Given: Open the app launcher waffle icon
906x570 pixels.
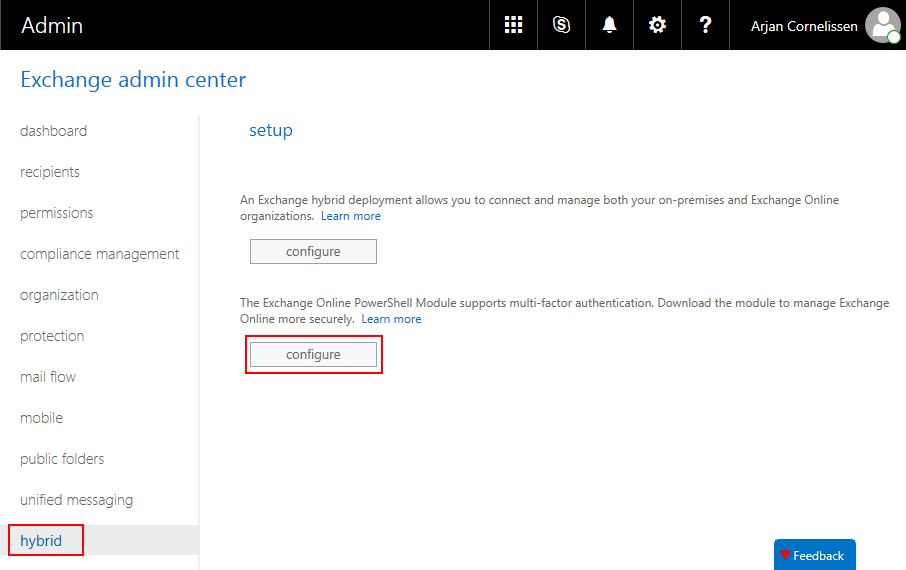Looking at the screenshot, I should [513, 25].
